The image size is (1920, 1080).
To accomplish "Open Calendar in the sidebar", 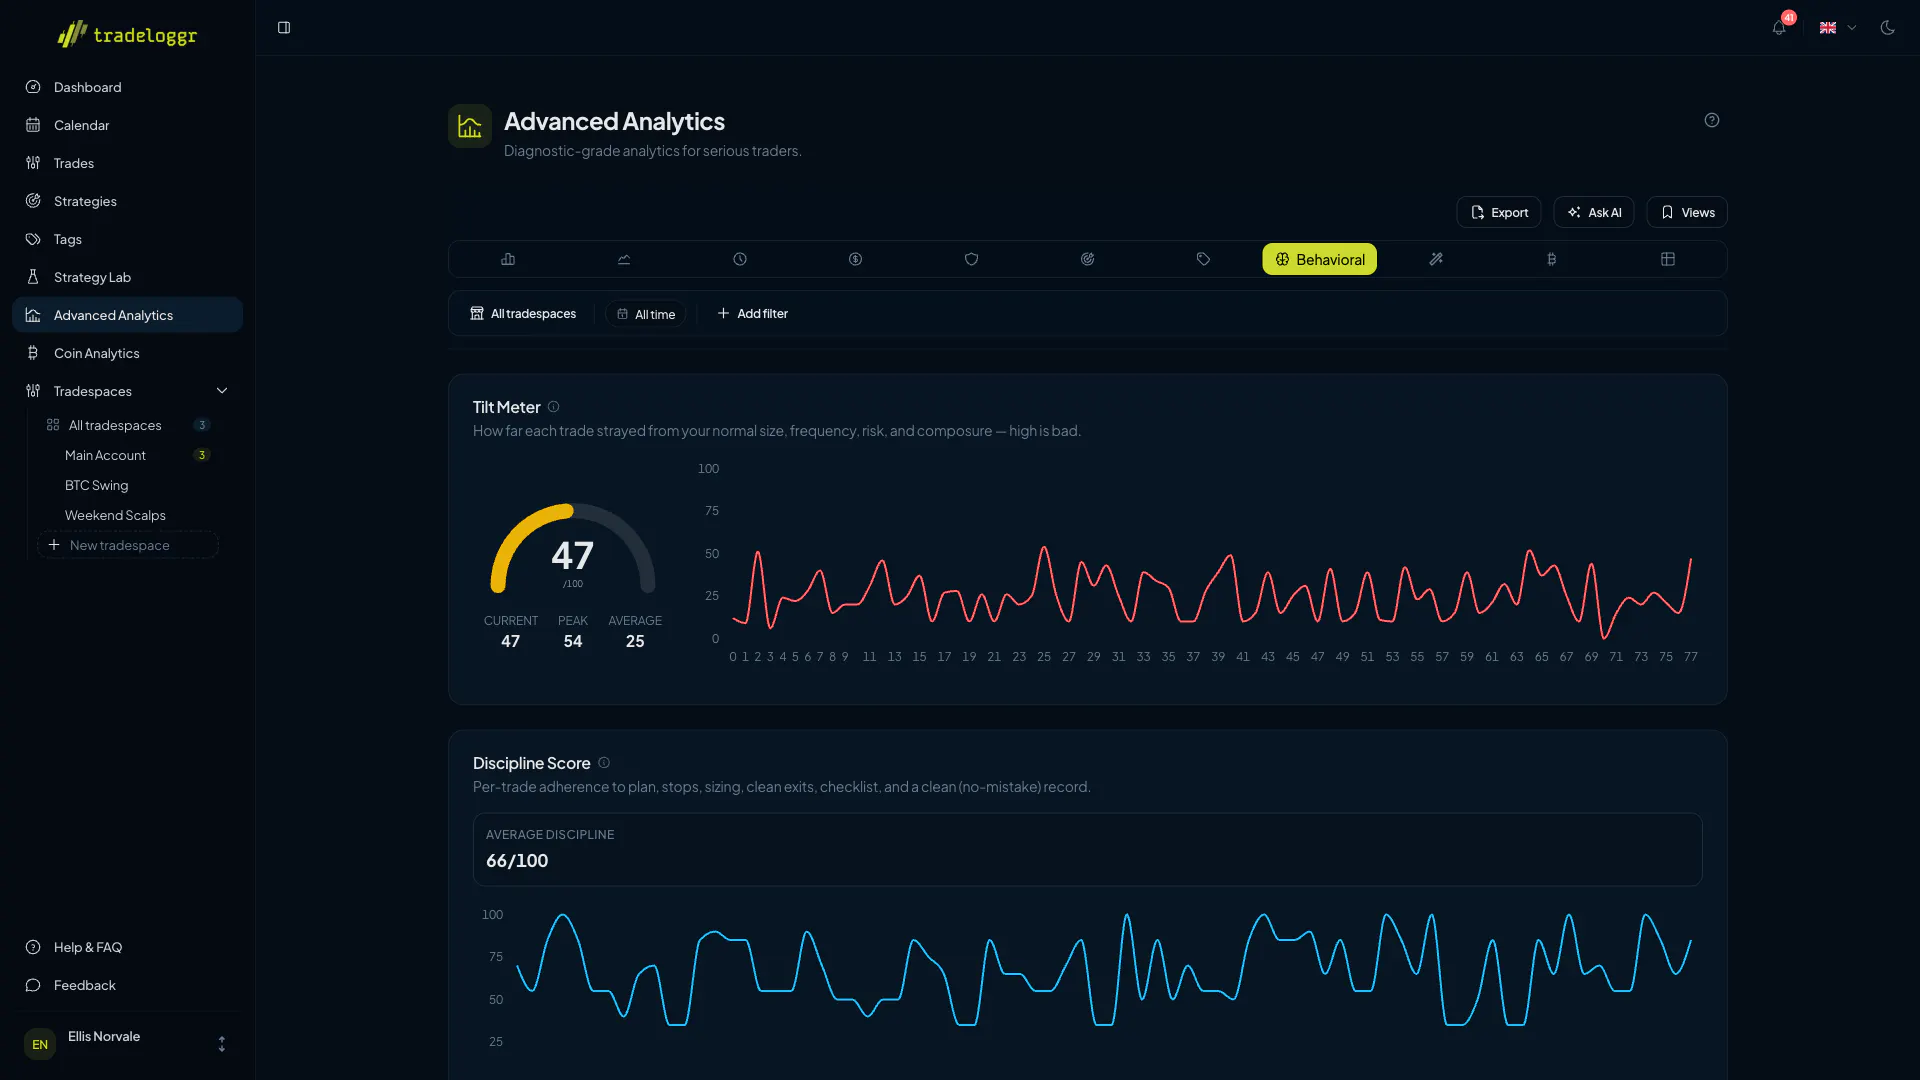I will click(127, 125).
